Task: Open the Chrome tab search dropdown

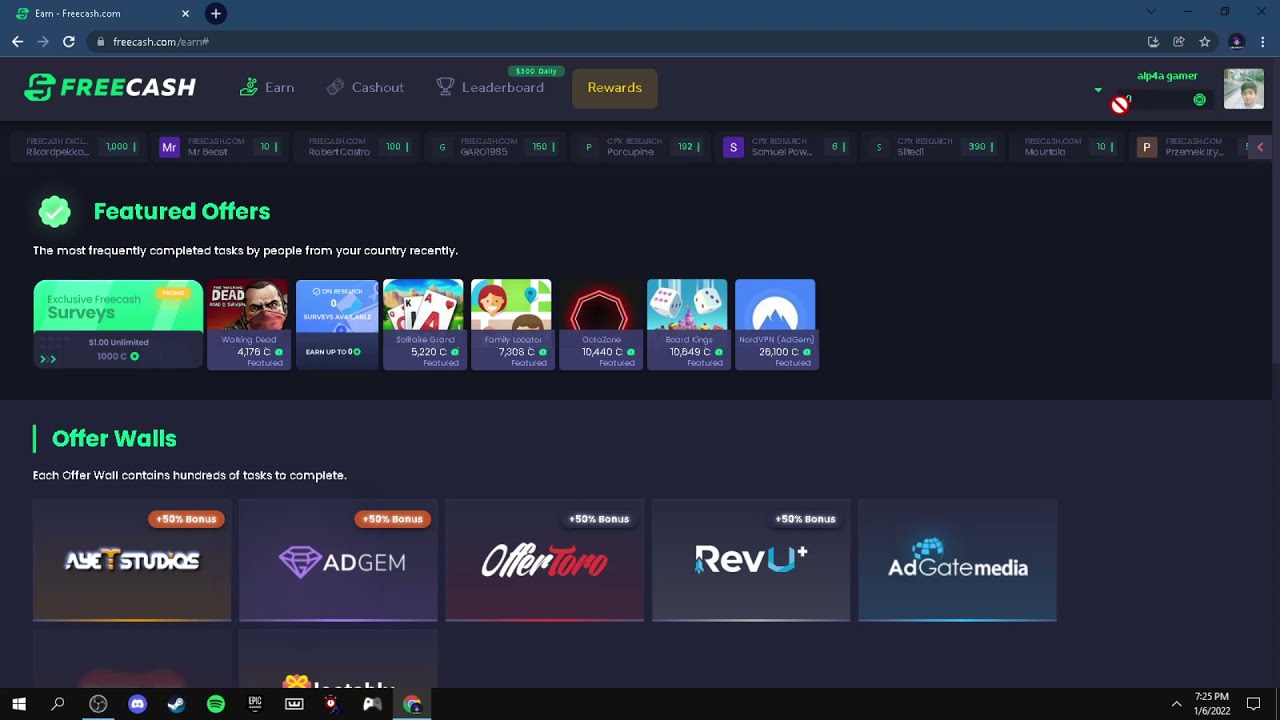Action: pos(1151,12)
